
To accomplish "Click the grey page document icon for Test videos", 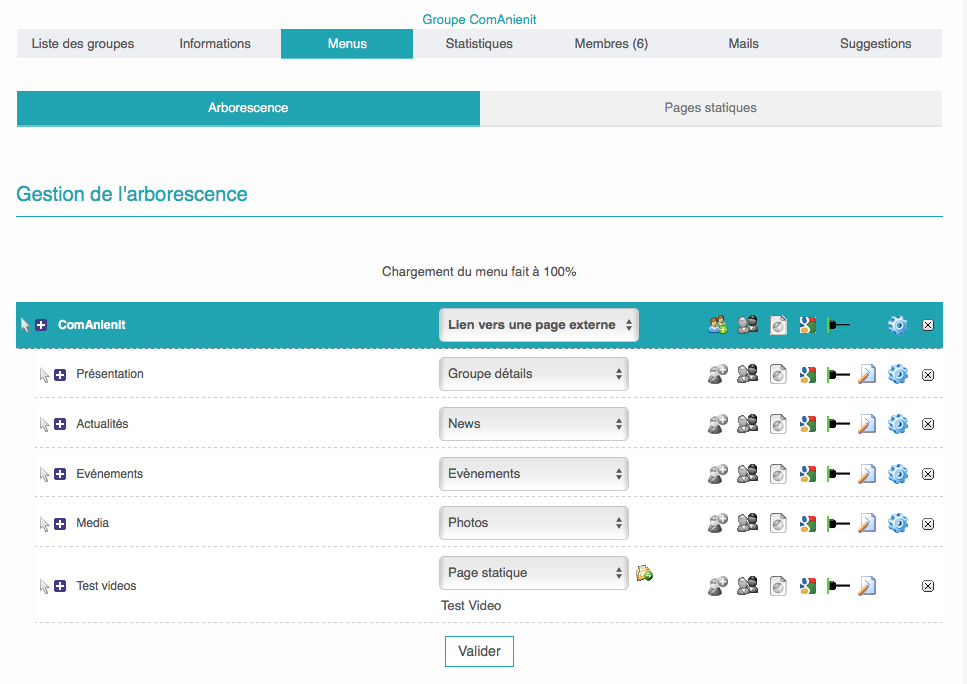I will pyautogui.click(x=778, y=586).
